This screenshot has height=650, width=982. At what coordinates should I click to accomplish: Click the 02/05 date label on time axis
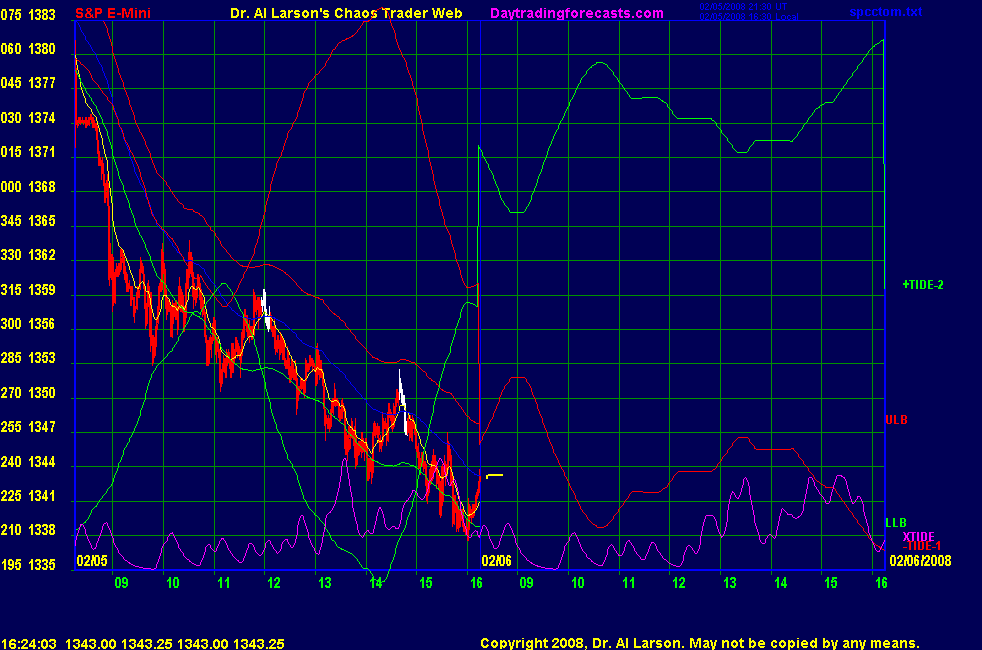tap(91, 561)
